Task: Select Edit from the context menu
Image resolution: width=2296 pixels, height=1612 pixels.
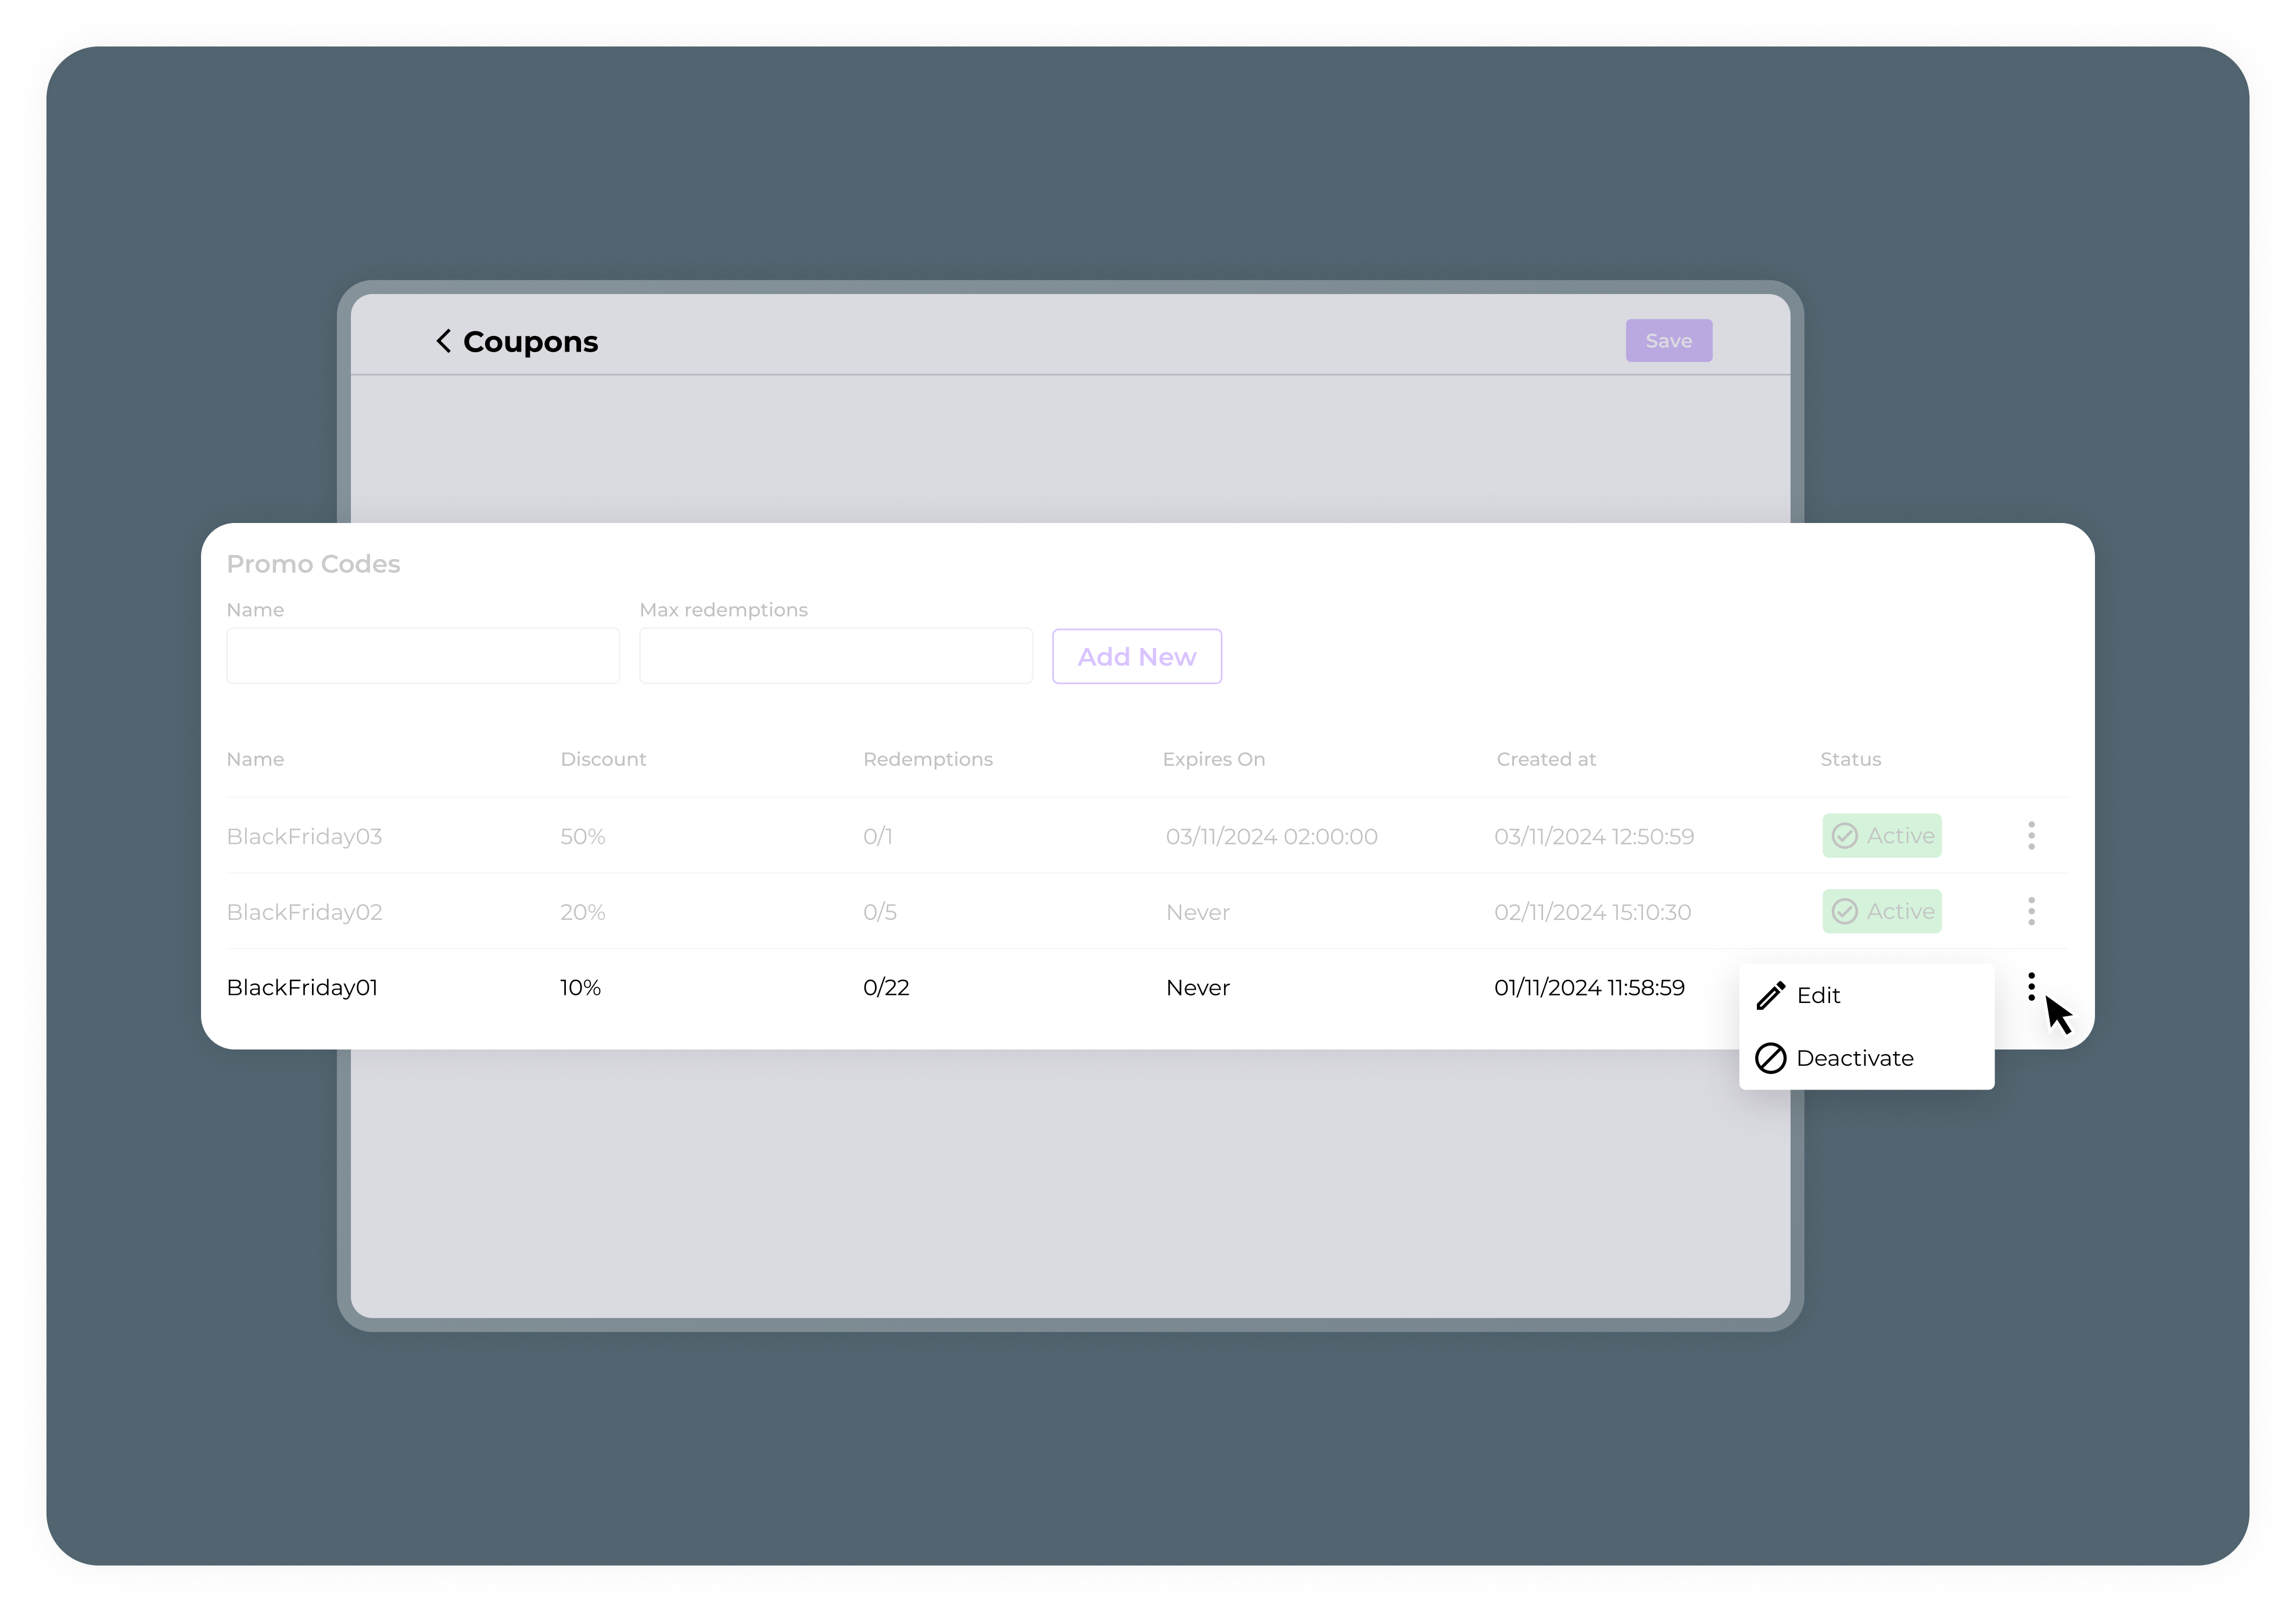Action: pos(1818,995)
